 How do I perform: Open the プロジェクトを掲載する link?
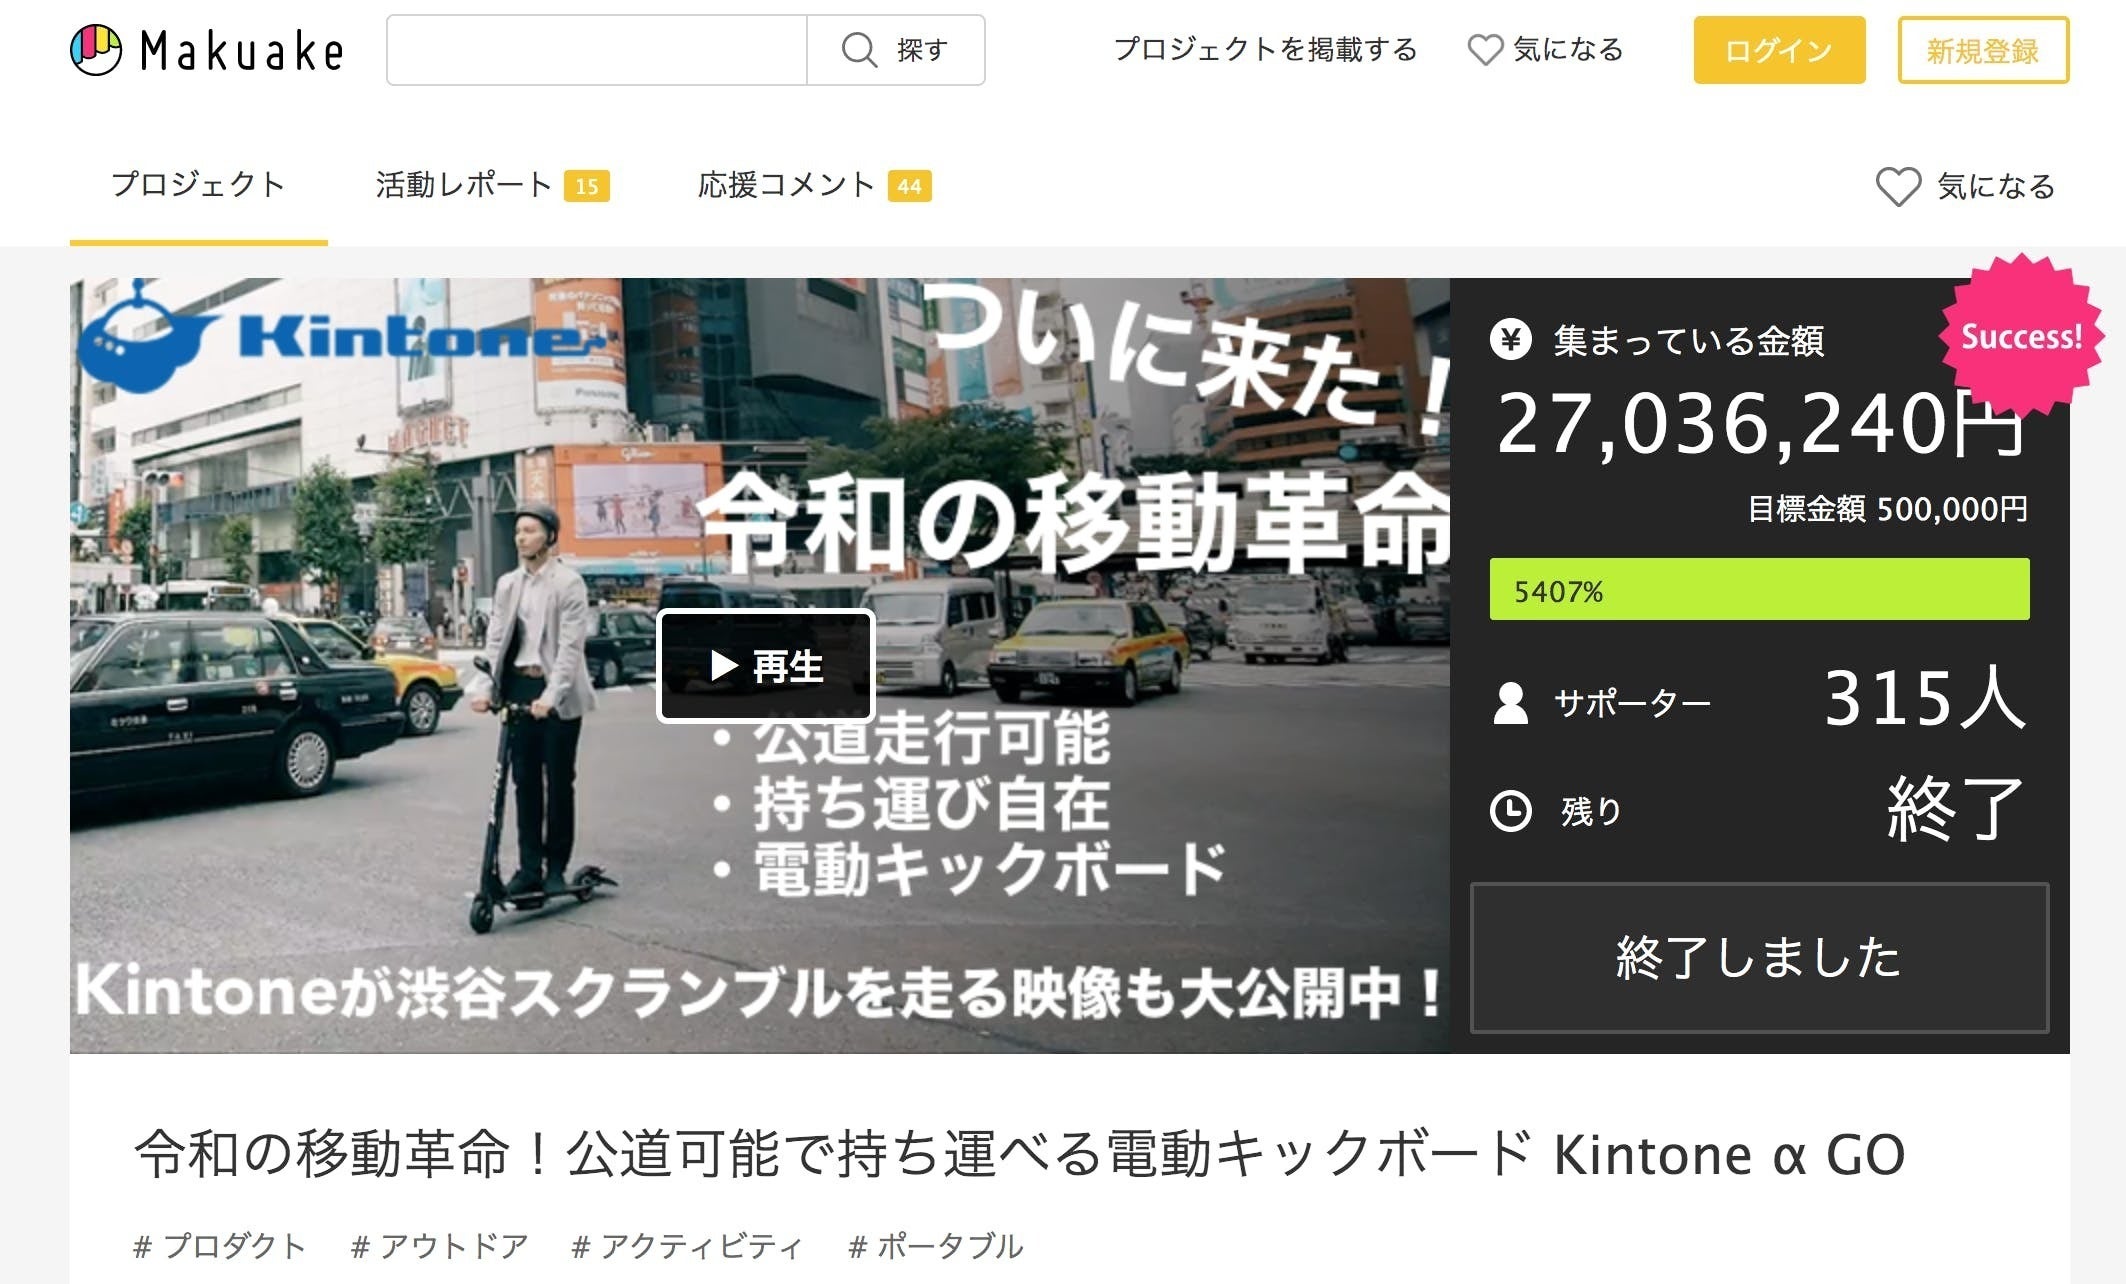coord(1265,49)
